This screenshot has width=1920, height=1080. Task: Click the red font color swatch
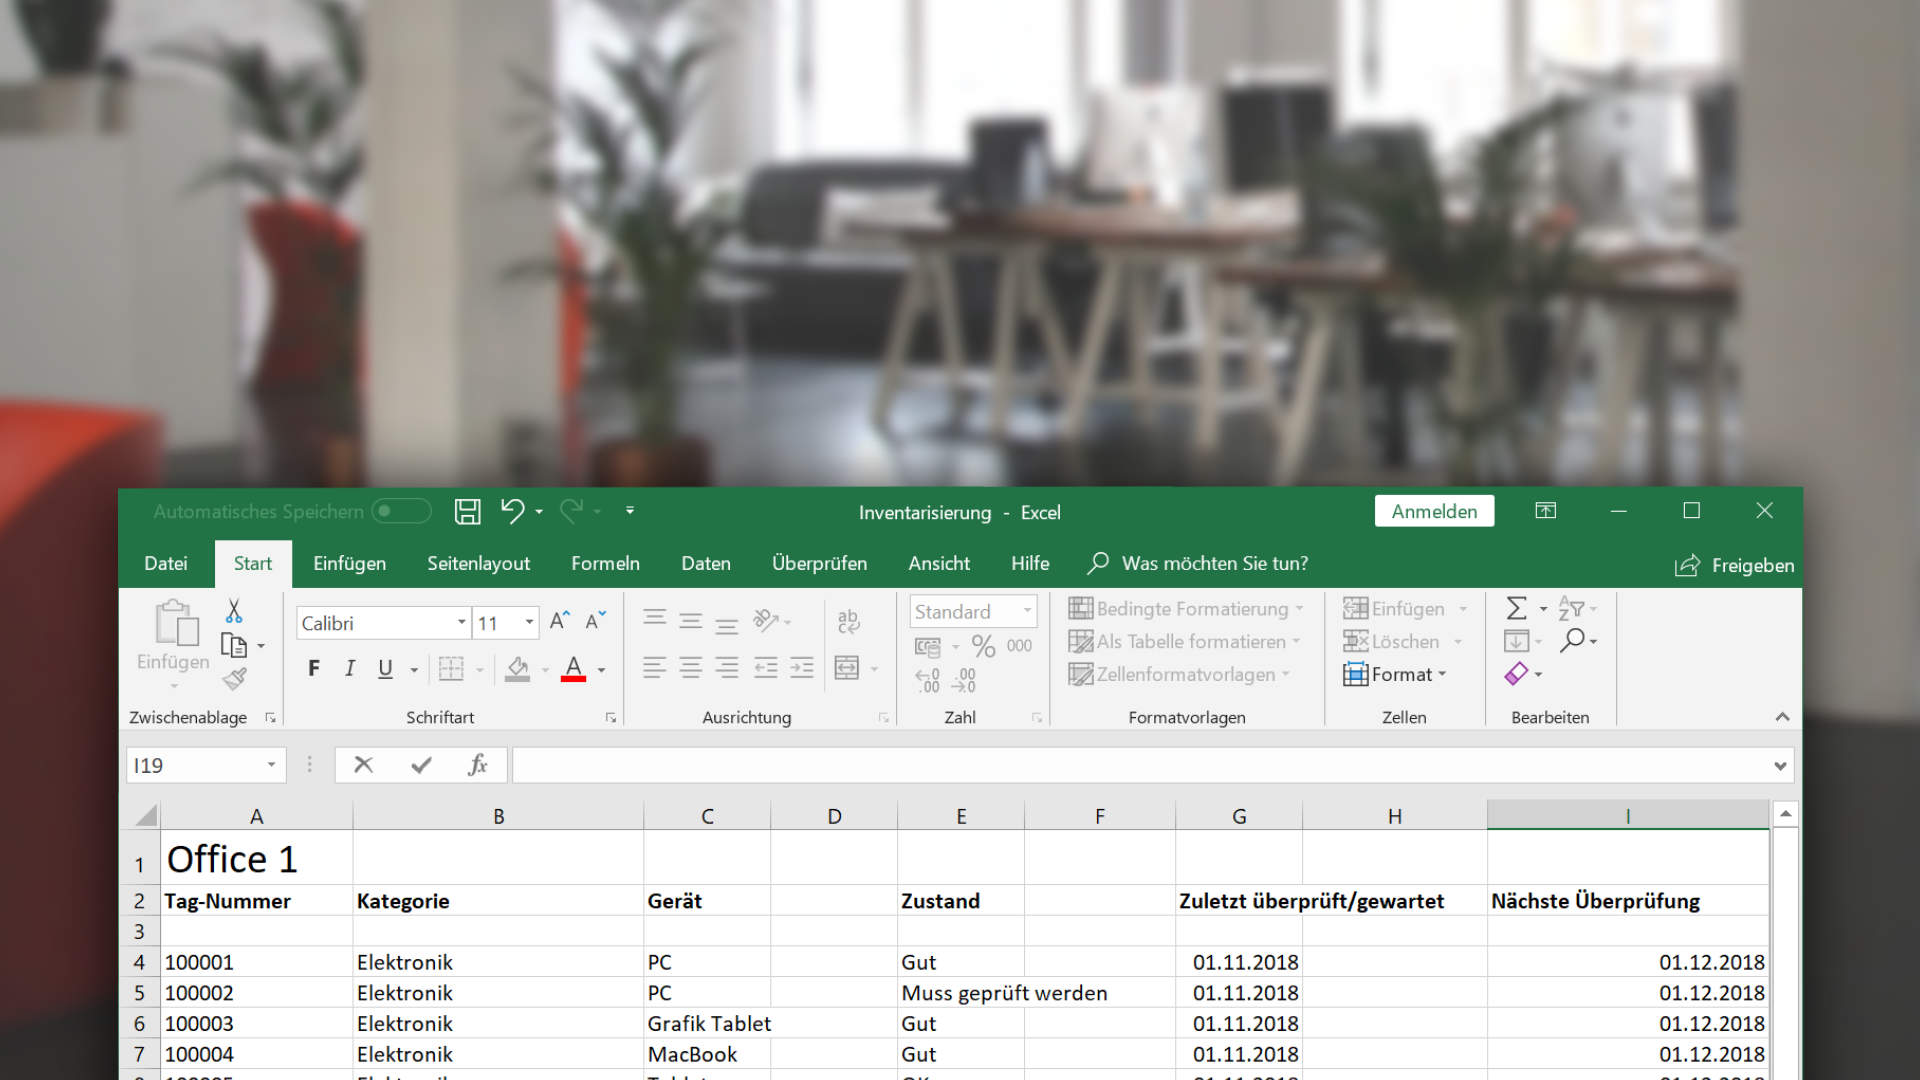[573, 669]
